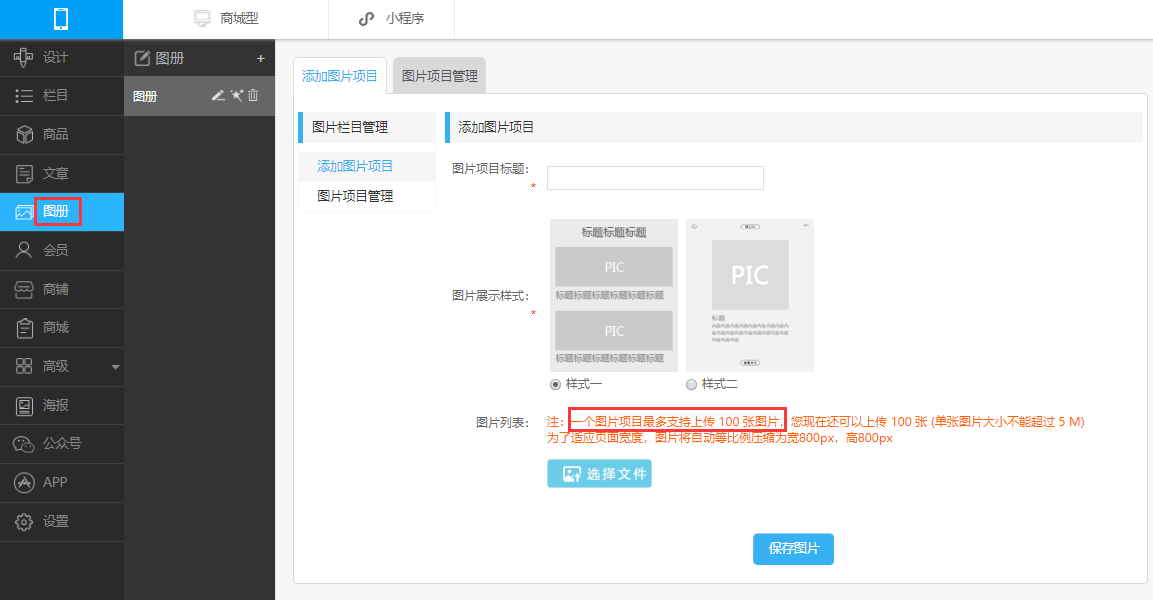
Task: Click magic wand icon on 图册 row
Action: click(236, 96)
